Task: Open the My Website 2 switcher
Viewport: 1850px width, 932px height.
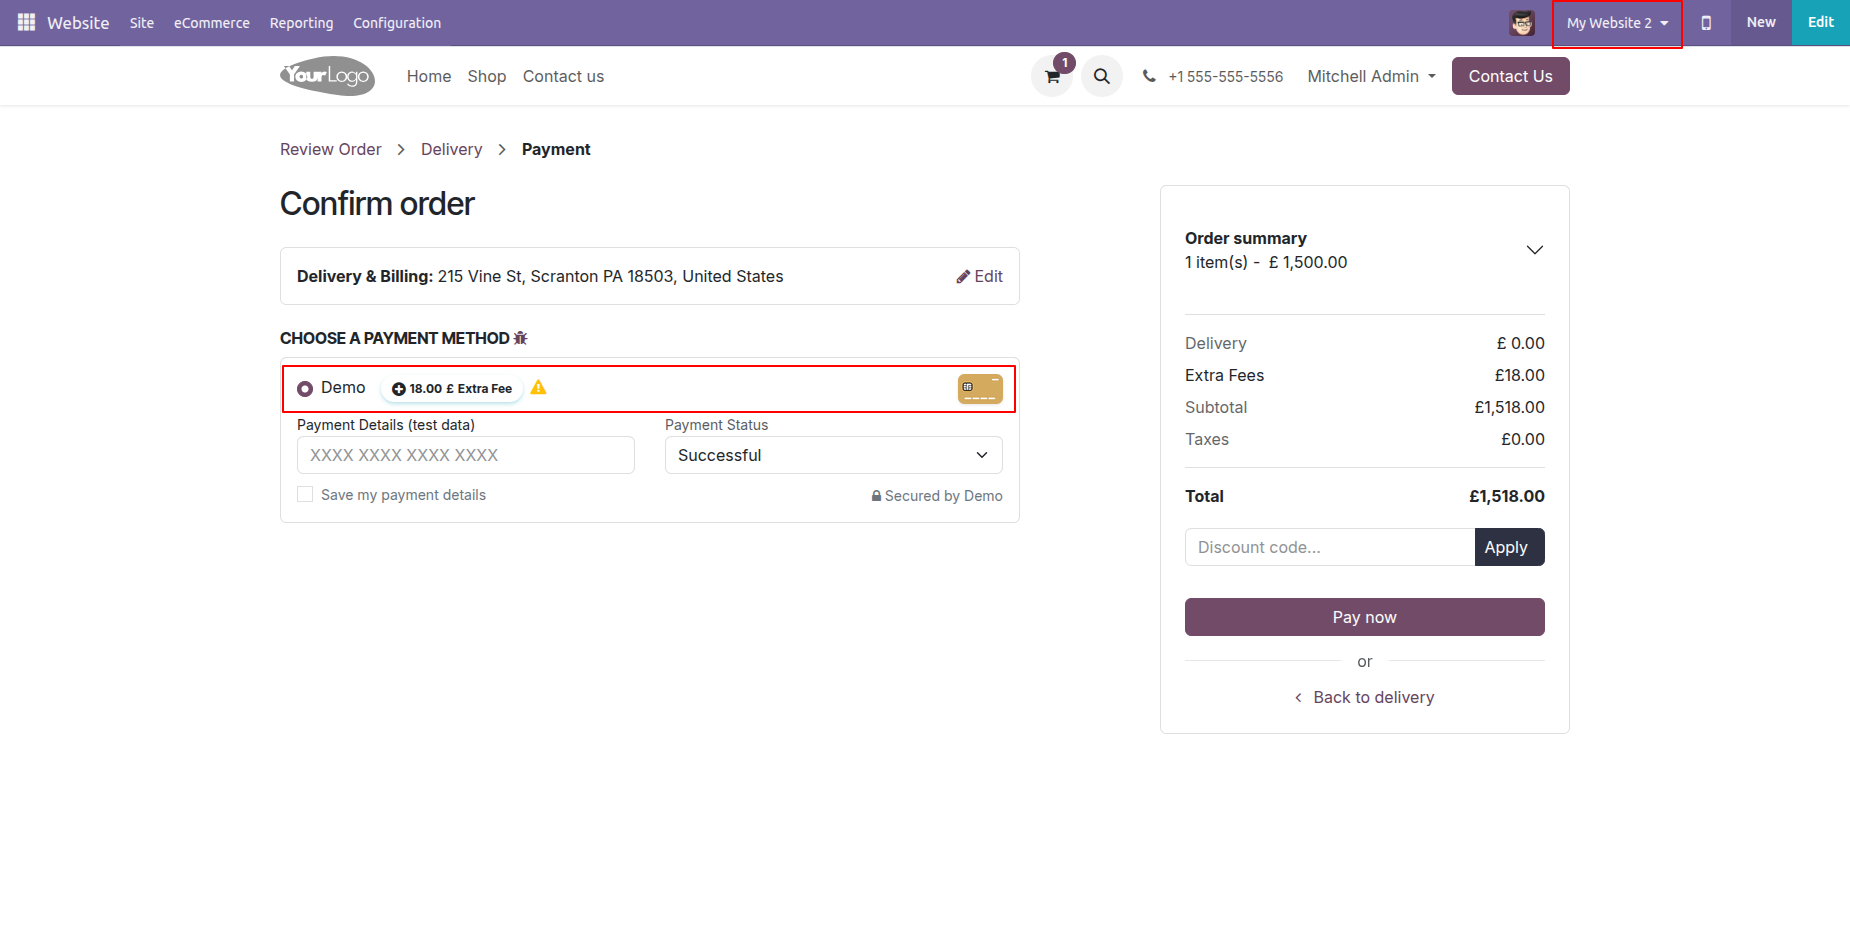Action: point(1616,23)
